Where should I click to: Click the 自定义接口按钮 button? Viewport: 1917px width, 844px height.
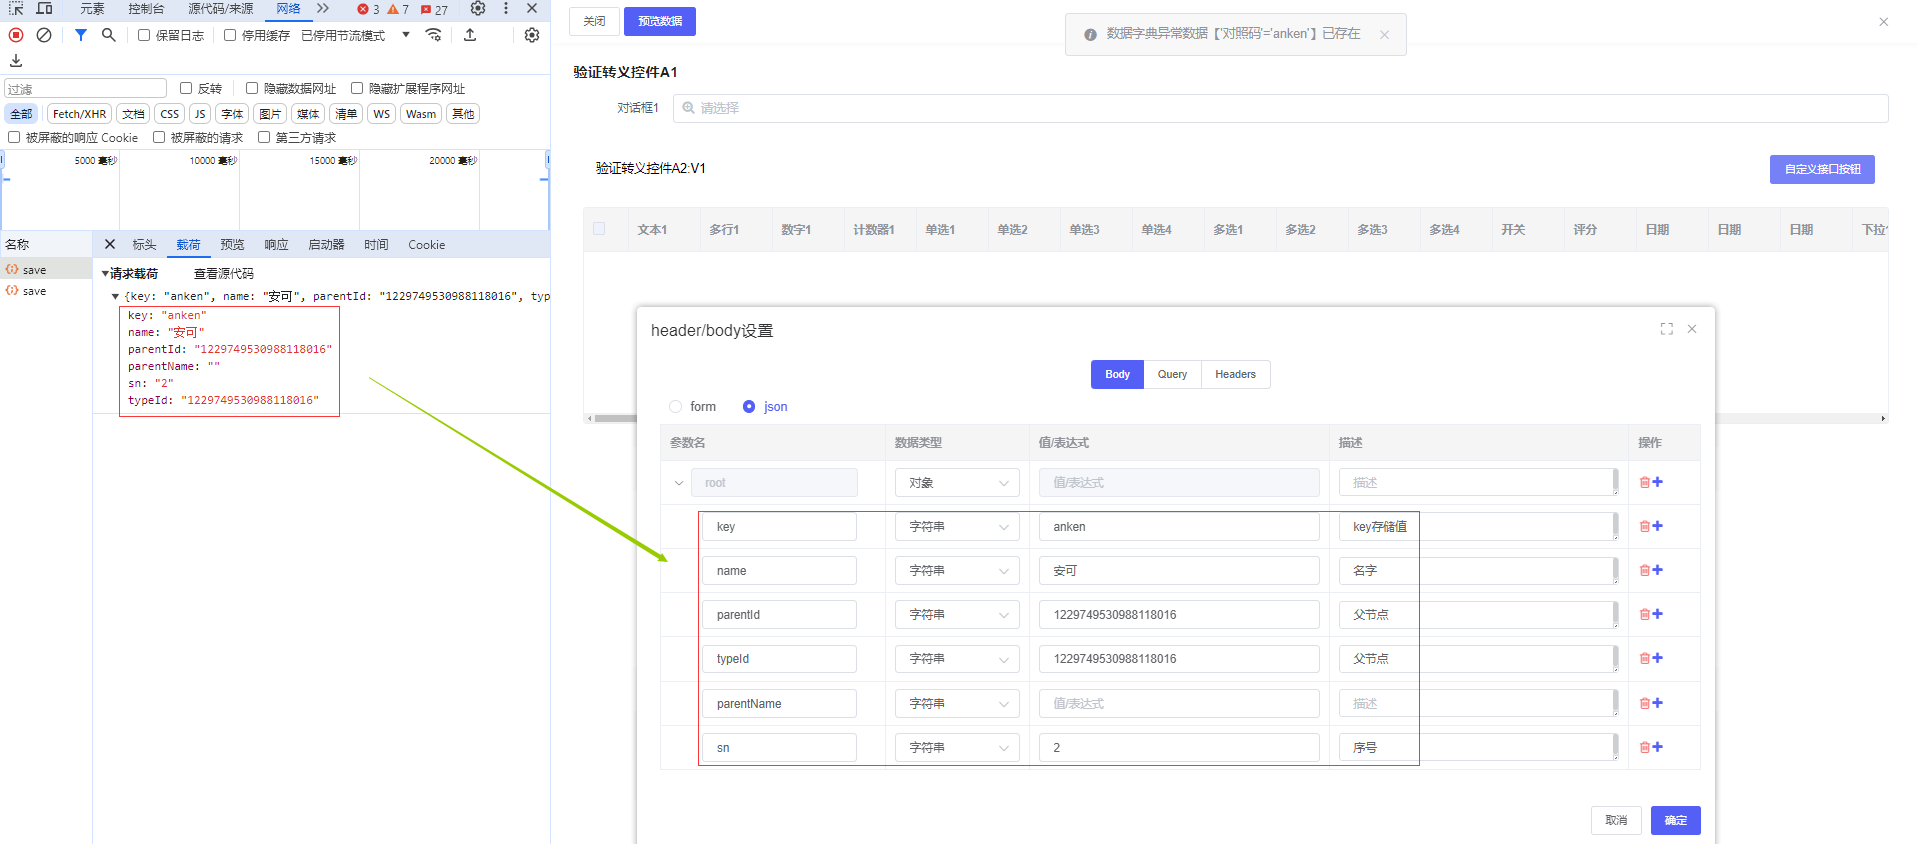click(1821, 169)
